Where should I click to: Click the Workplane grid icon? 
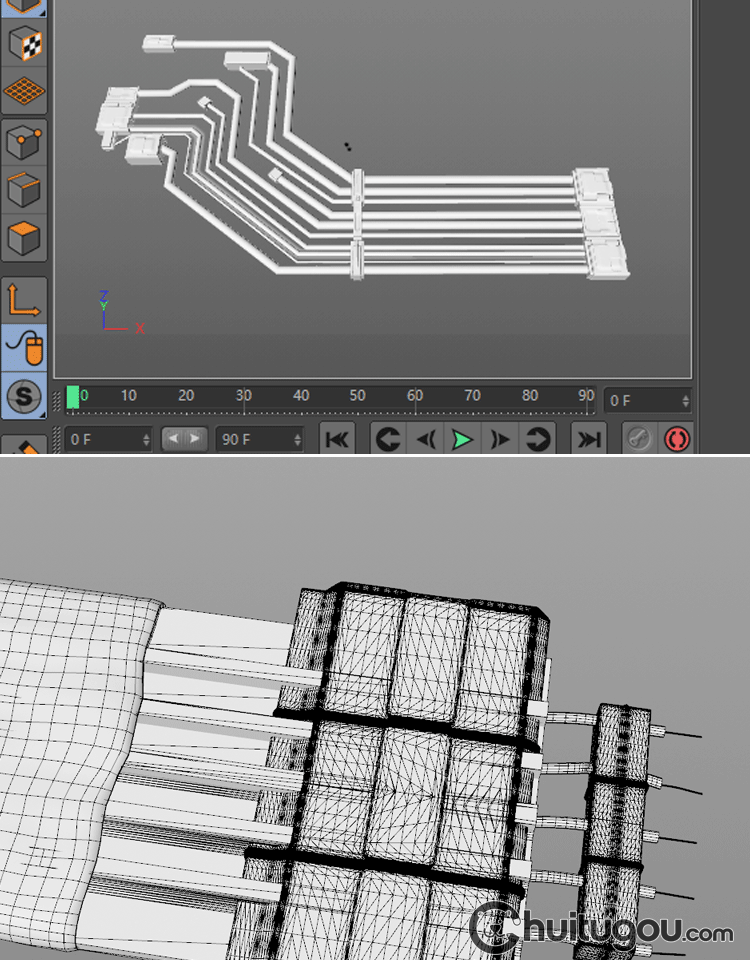click(24, 91)
